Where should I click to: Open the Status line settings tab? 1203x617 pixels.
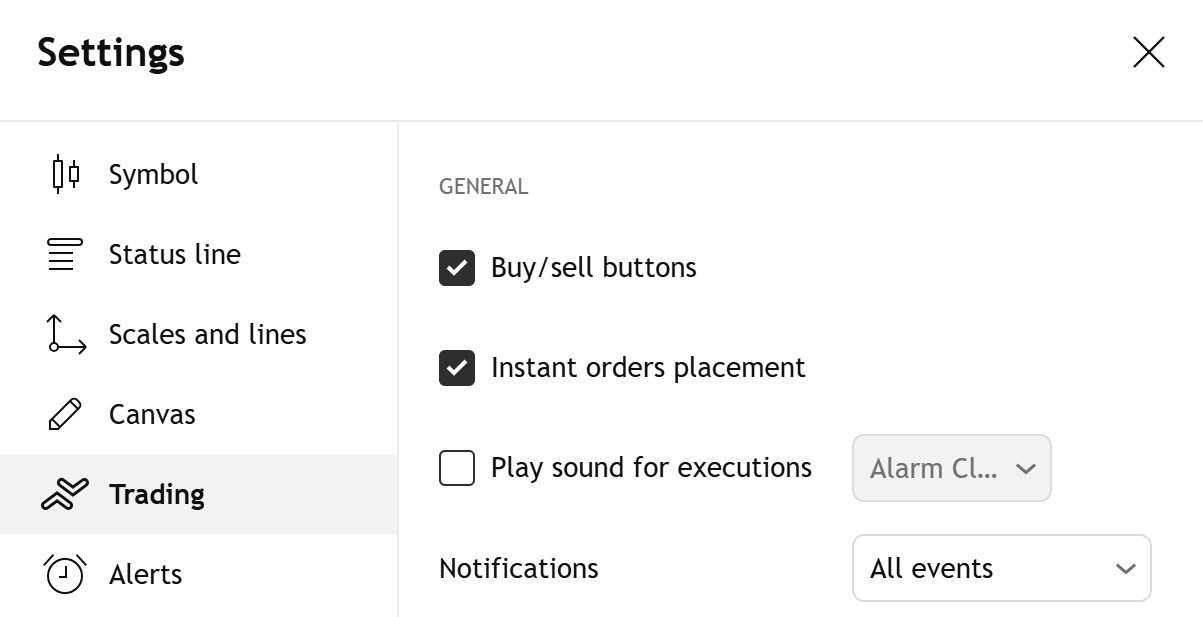[174, 254]
